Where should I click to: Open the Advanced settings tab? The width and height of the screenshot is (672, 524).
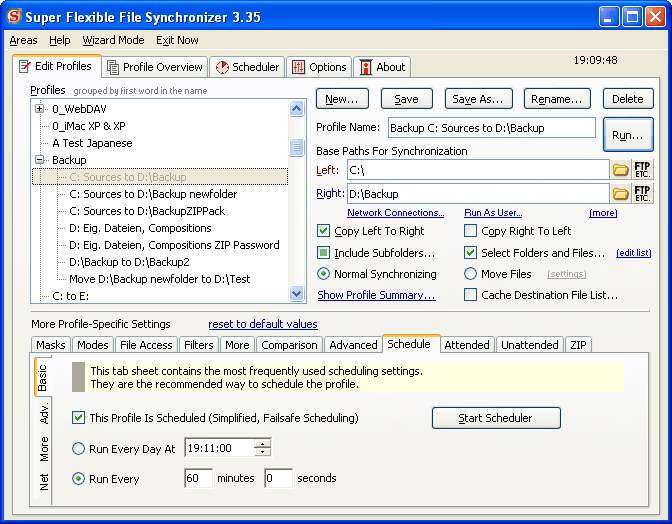pyautogui.click(x=353, y=345)
